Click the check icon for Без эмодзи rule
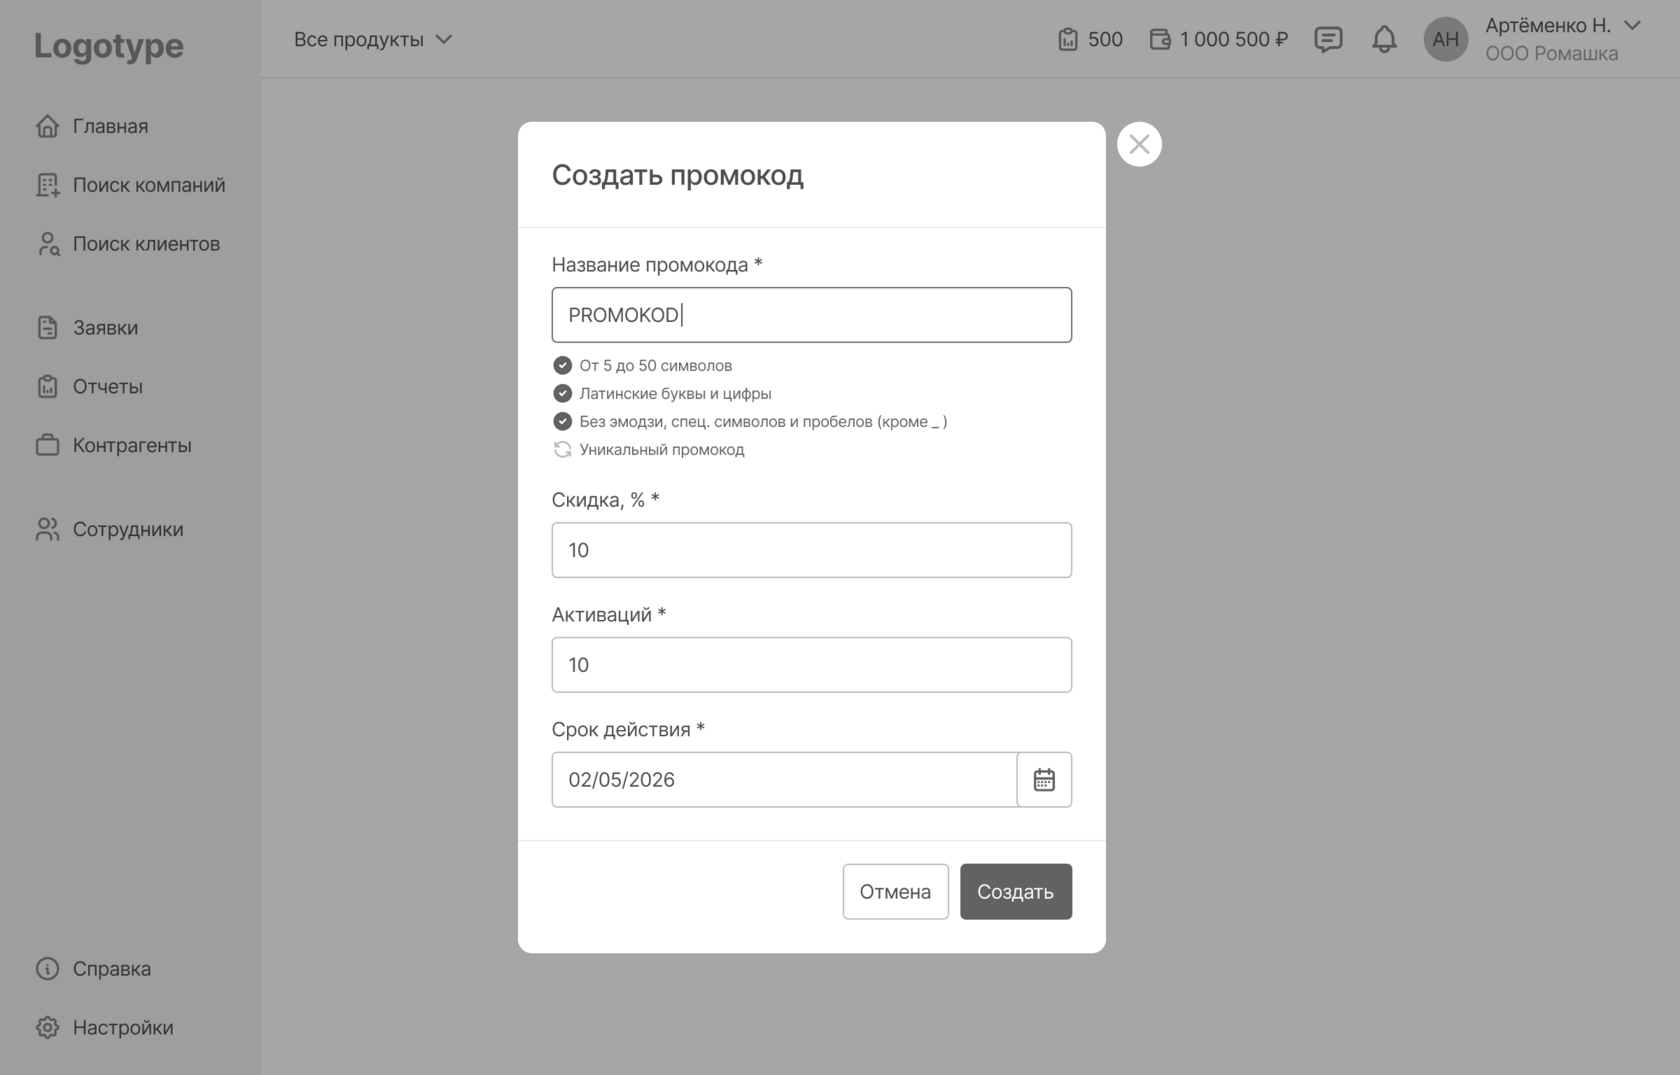 pos(562,421)
